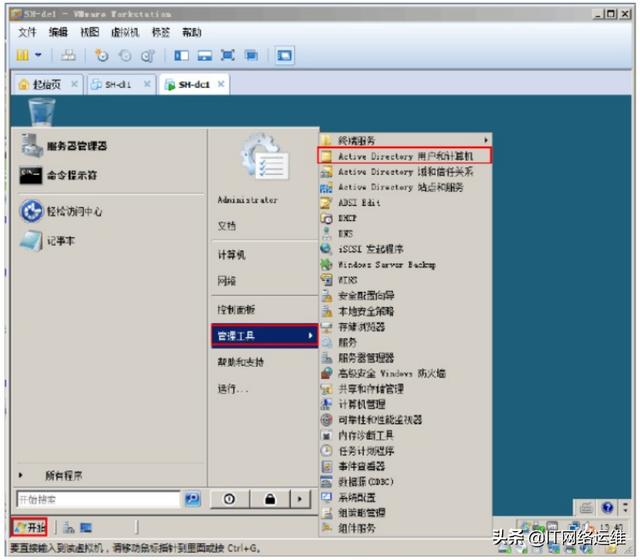Viewport: 640px width, 560px height.
Task: Click the VMware snapshot toolbar icon
Action: pyautogui.click(x=102, y=55)
